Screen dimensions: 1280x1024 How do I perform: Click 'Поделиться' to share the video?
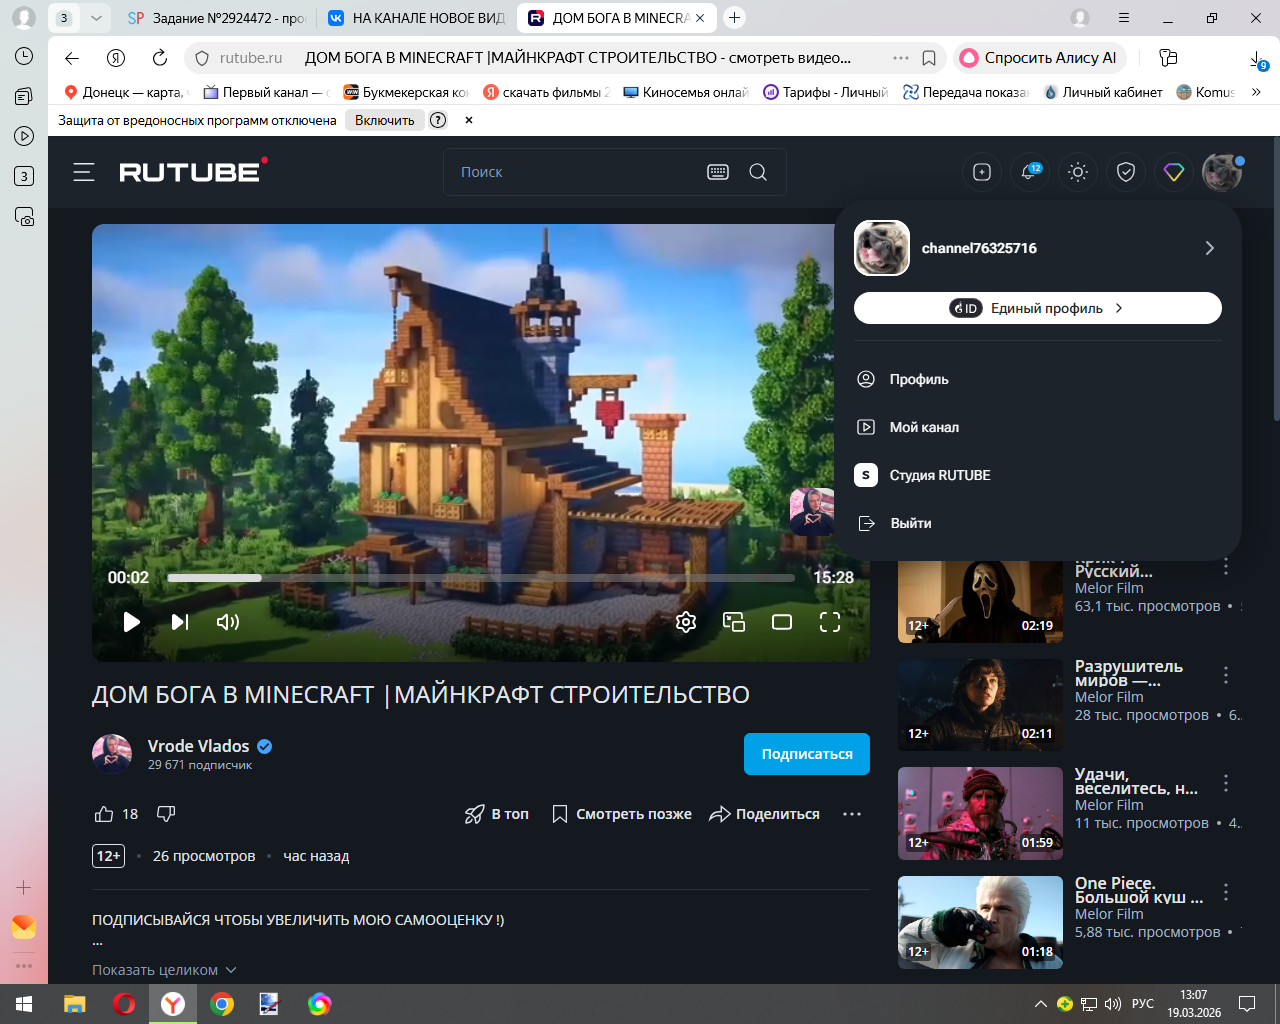[765, 814]
